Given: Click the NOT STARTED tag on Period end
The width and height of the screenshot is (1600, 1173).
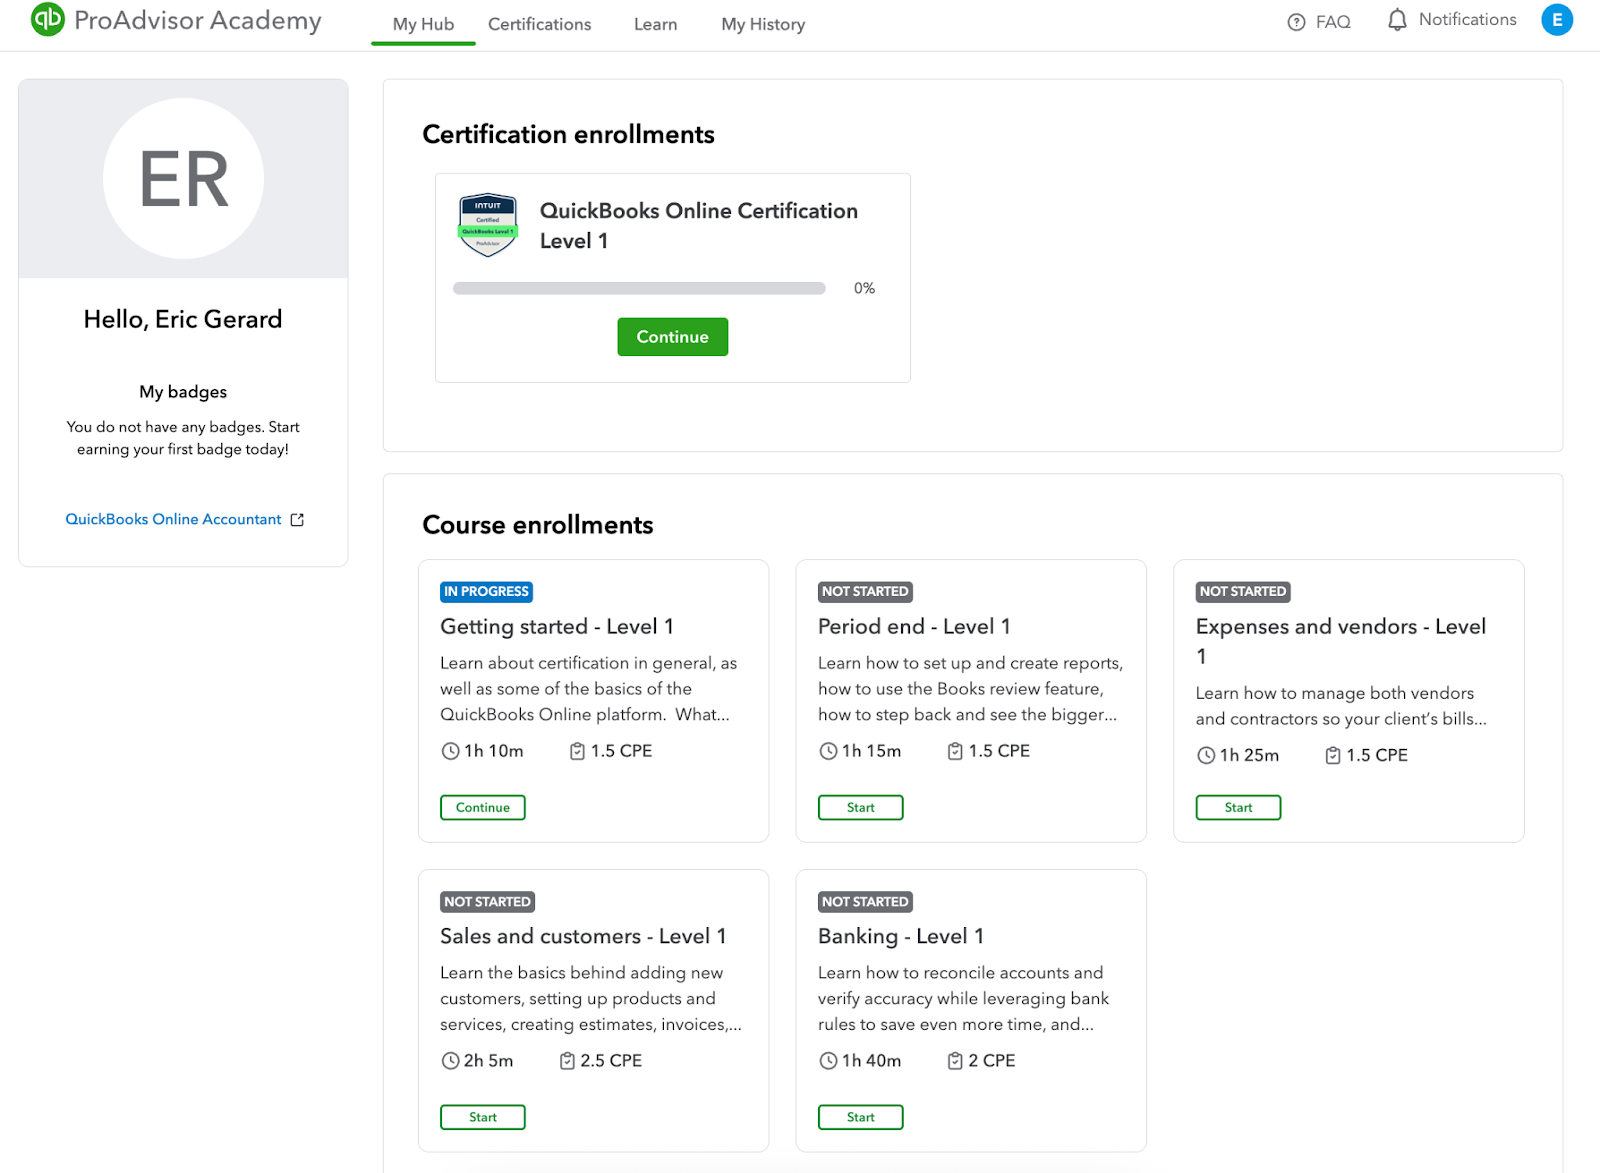Looking at the screenshot, I should (x=864, y=591).
